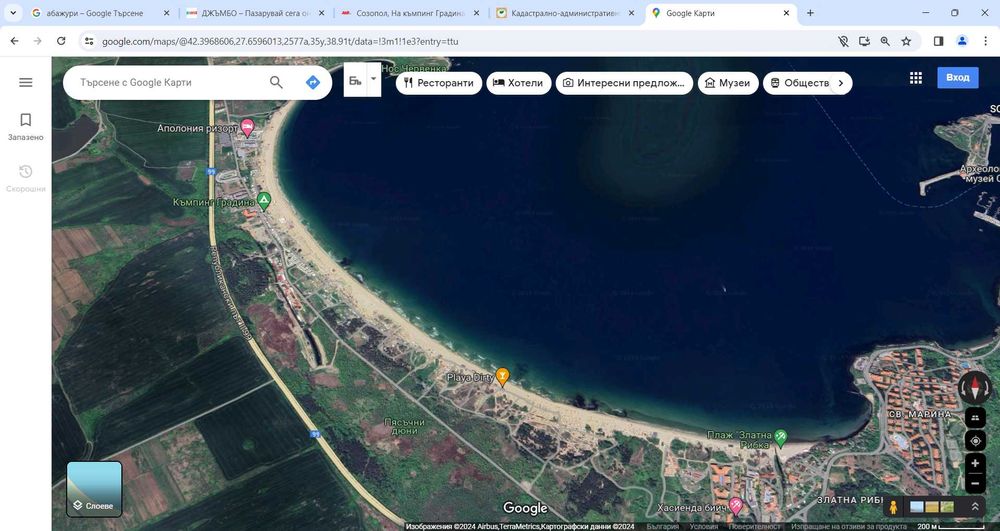Open the Google Maps hamburger menu
This screenshot has height=531, width=1000.
[x=26, y=82]
